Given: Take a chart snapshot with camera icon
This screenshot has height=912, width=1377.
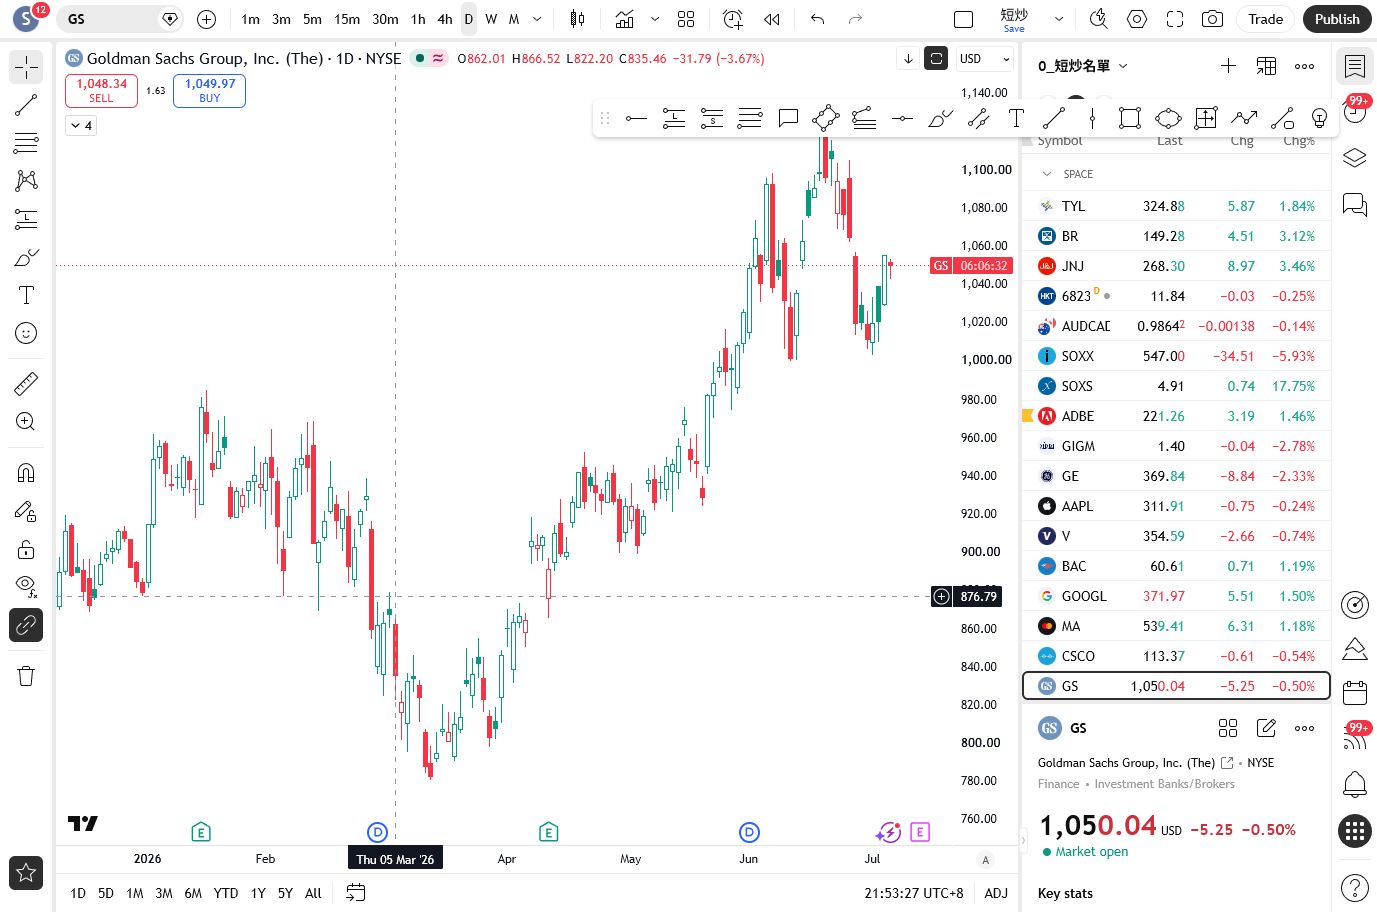Looking at the screenshot, I should click(x=1212, y=19).
